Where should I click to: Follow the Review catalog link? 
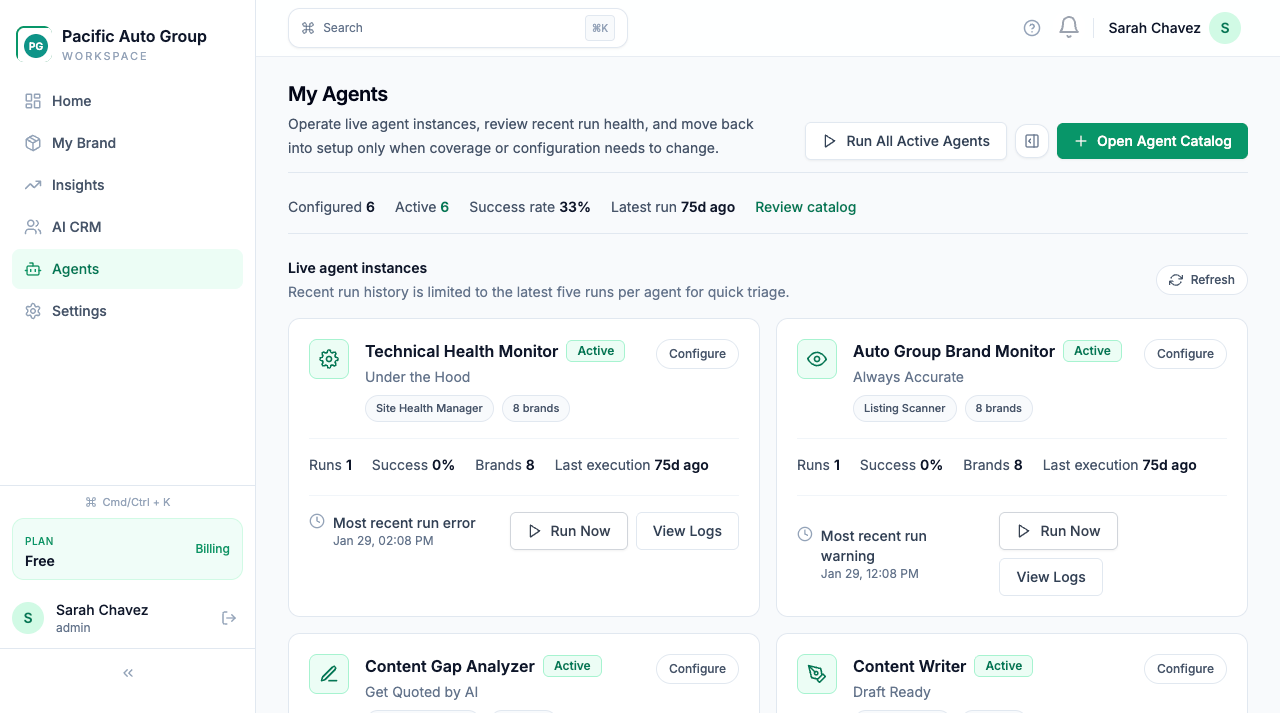(805, 207)
